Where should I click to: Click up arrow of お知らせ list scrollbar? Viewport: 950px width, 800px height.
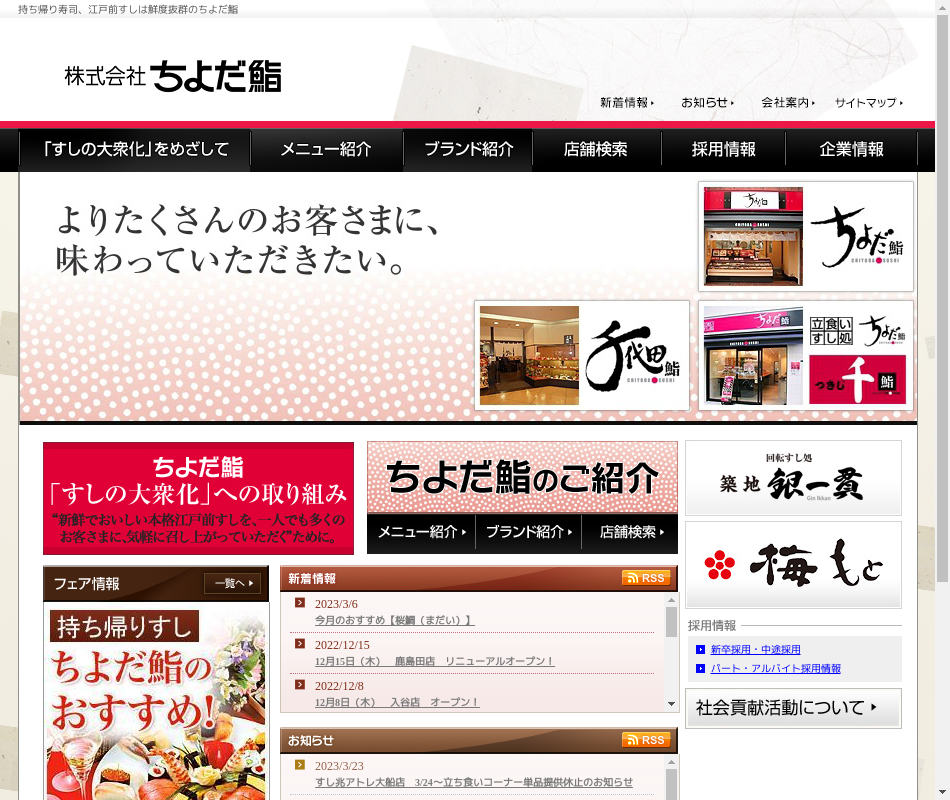671,762
